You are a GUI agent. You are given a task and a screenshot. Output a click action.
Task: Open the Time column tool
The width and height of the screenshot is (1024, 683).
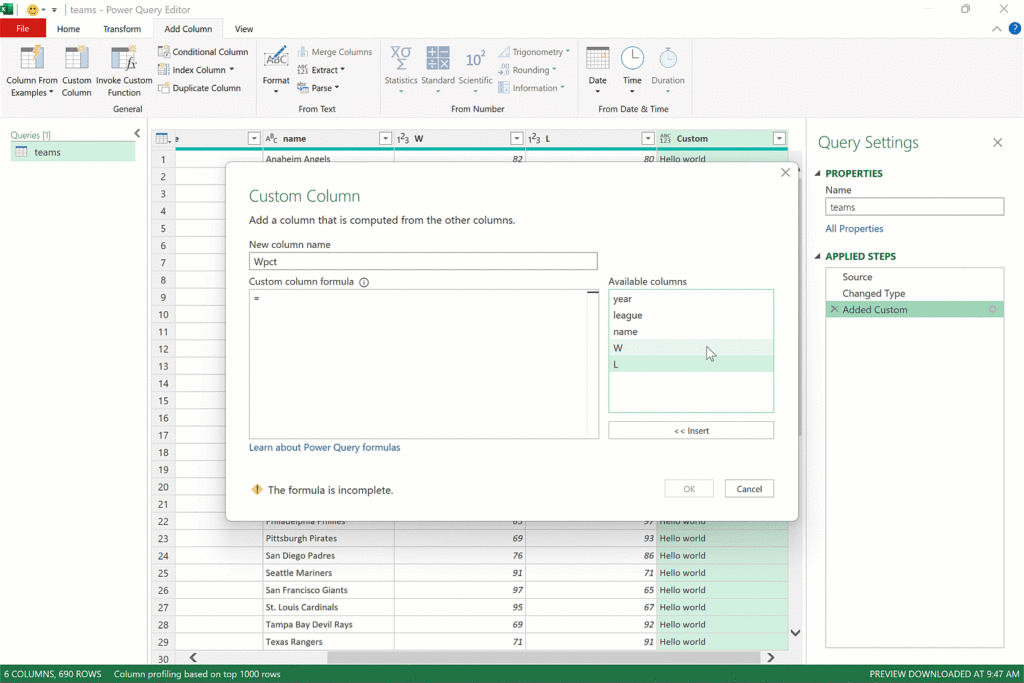click(x=632, y=59)
